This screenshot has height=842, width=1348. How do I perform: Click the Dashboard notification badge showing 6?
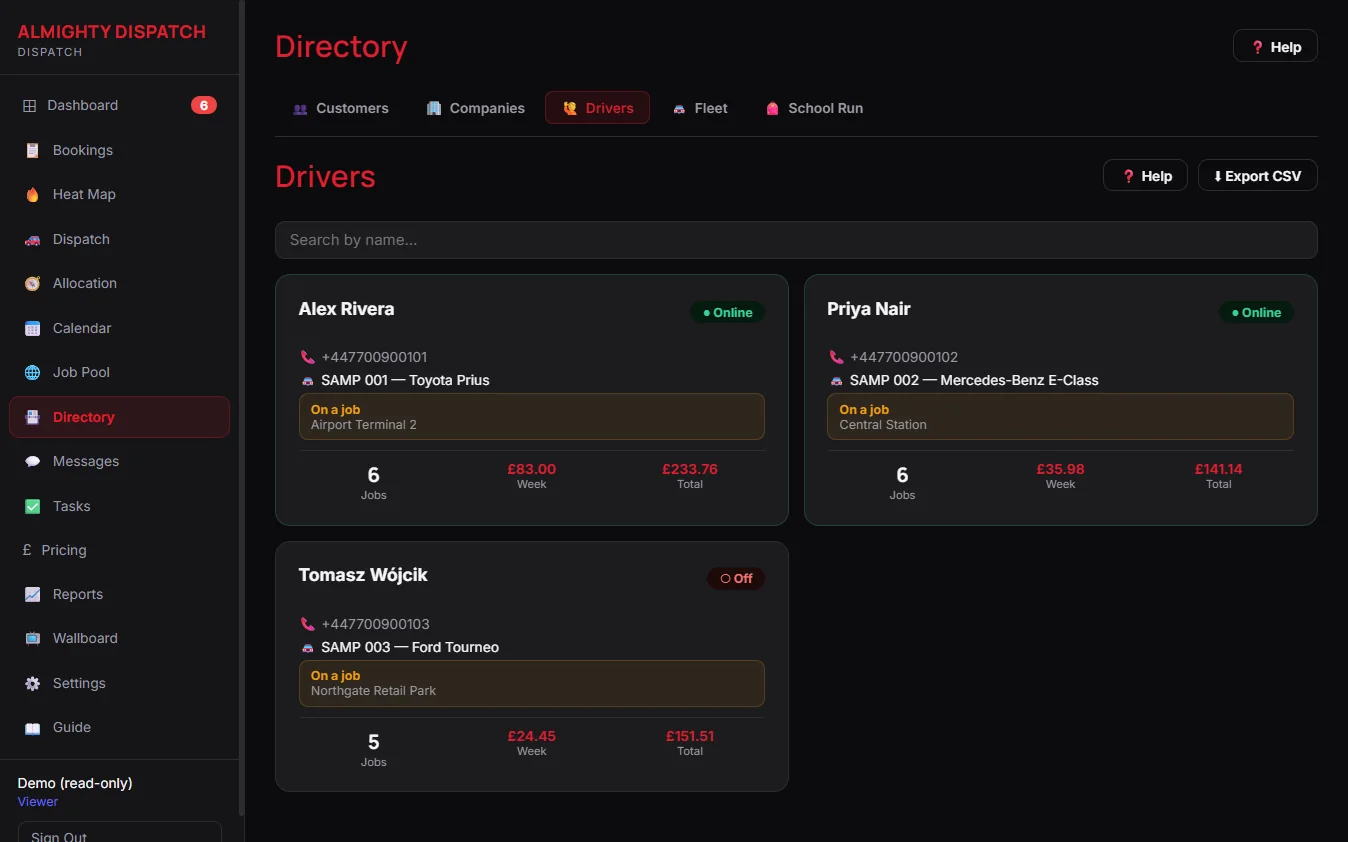204,105
